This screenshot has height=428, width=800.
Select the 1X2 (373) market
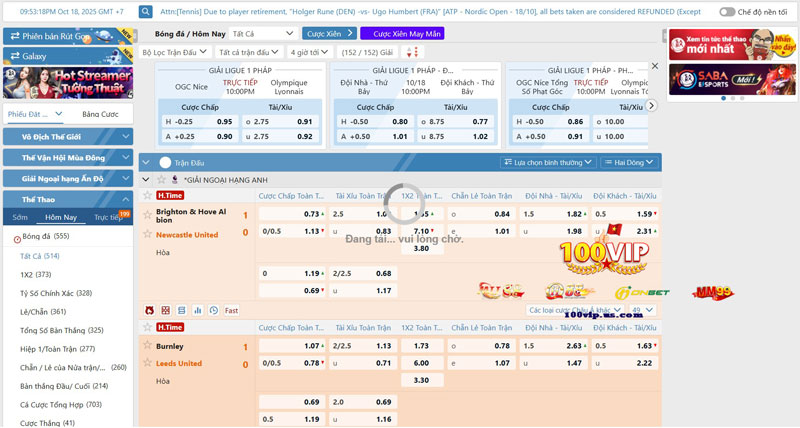[x=36, y=274]
